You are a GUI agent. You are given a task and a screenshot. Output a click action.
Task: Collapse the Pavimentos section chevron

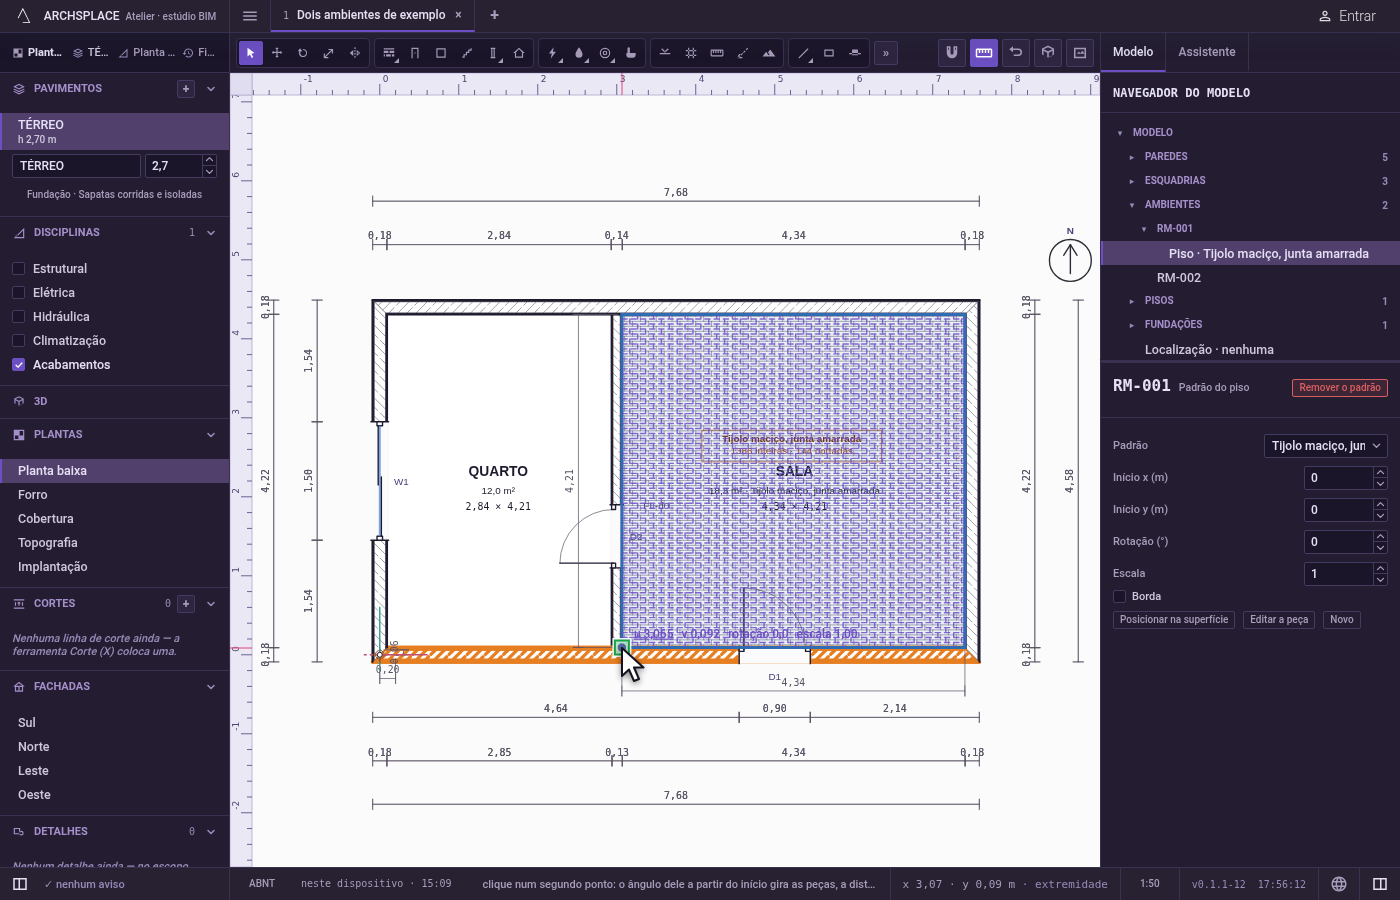coord(211,89)
